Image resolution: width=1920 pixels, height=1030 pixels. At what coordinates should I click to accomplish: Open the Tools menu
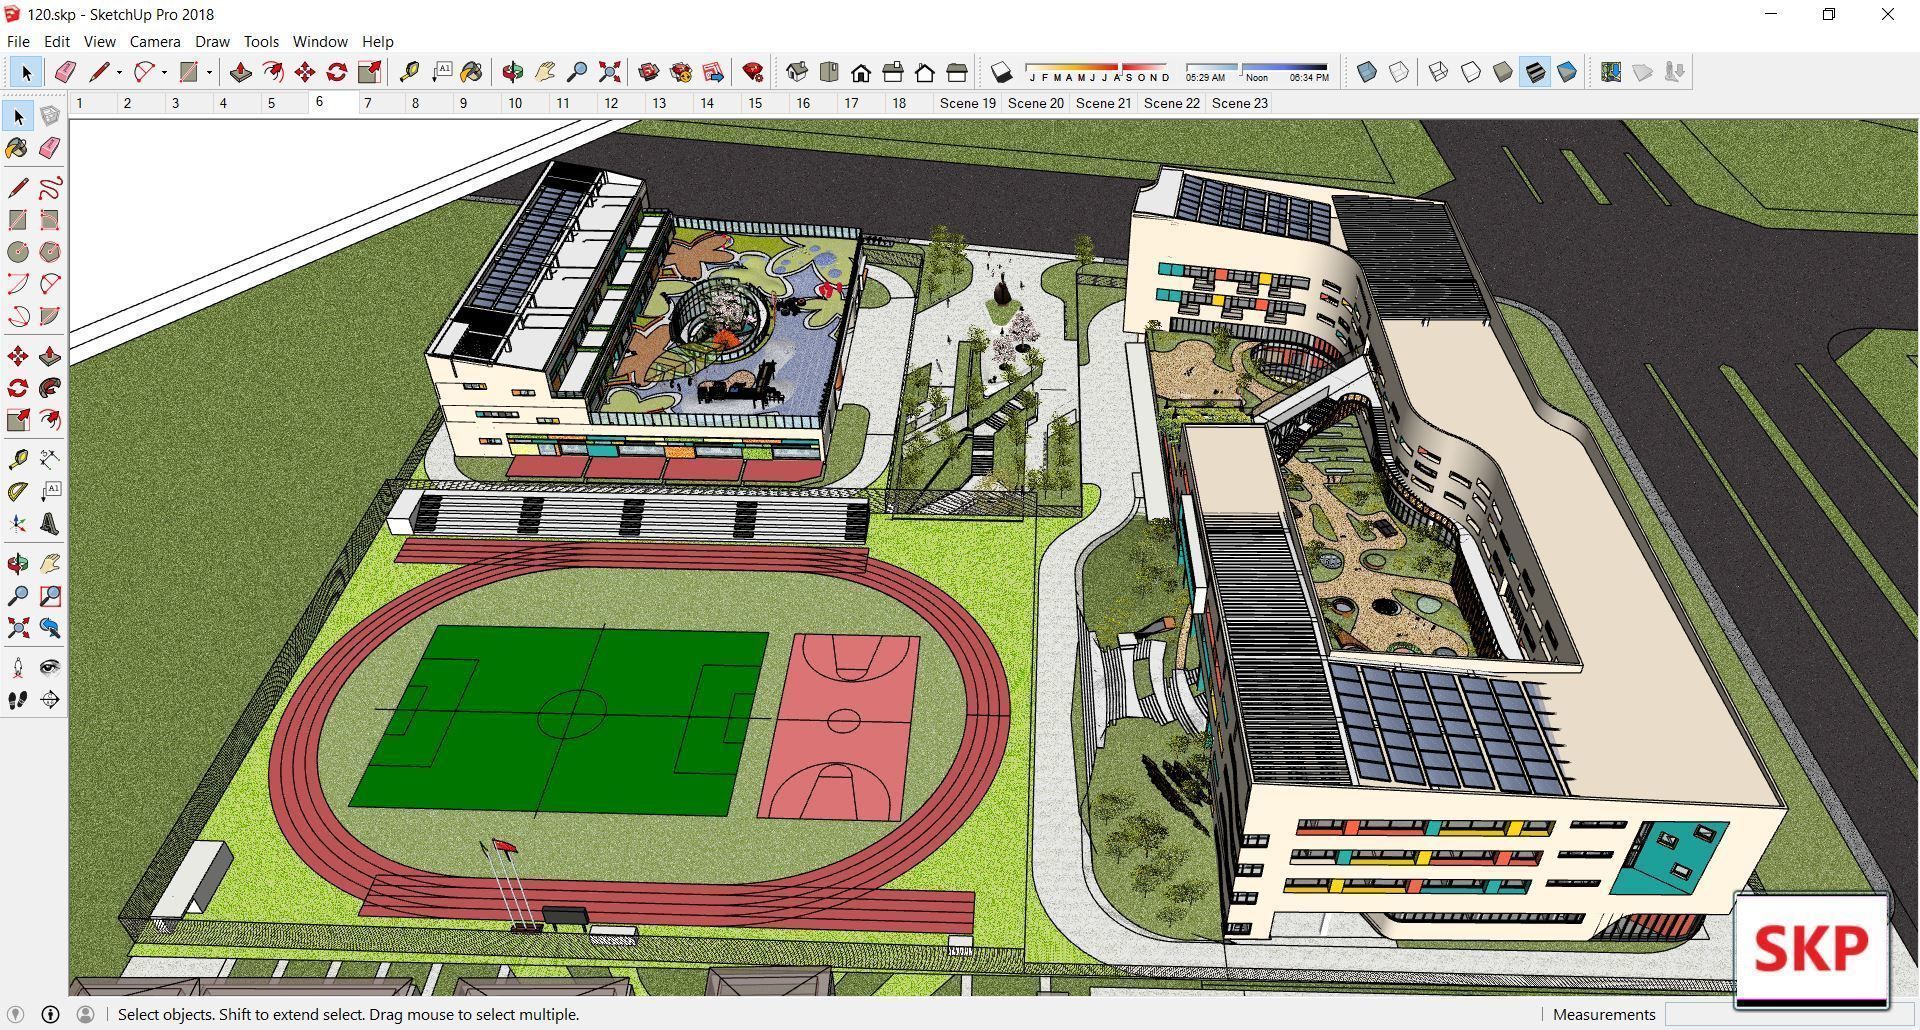pos(261,41)
